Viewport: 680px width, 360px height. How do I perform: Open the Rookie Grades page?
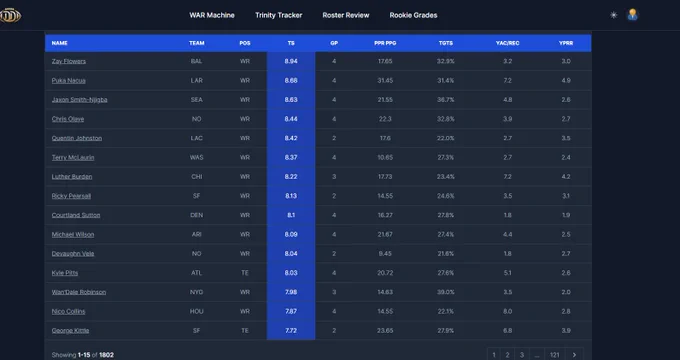[413, 15]
